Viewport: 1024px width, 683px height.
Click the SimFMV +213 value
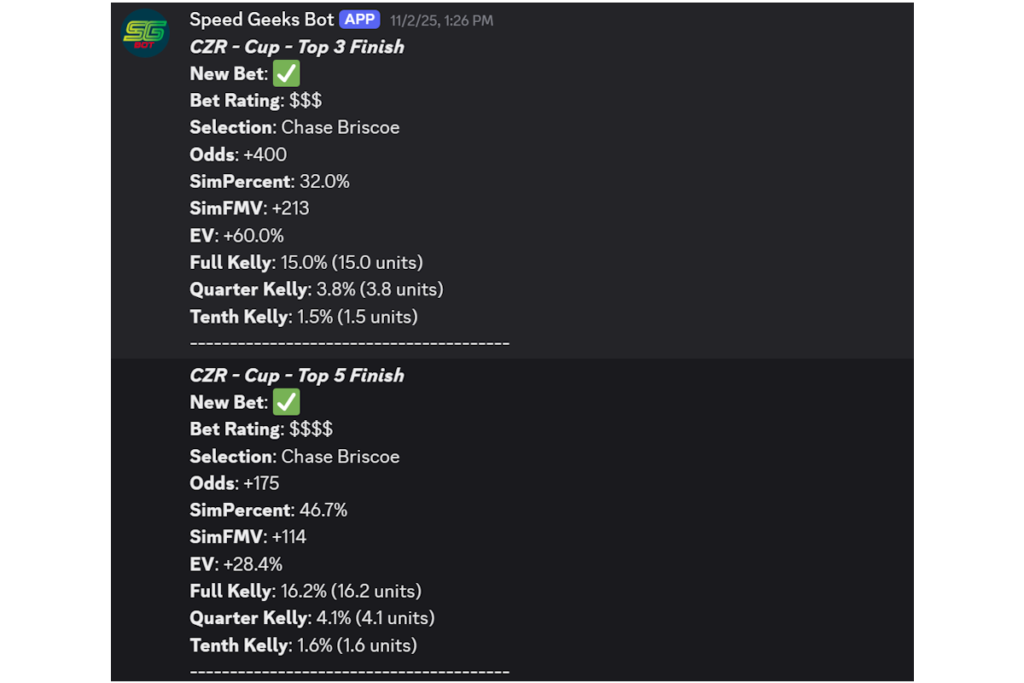click(x=290, y=209)
